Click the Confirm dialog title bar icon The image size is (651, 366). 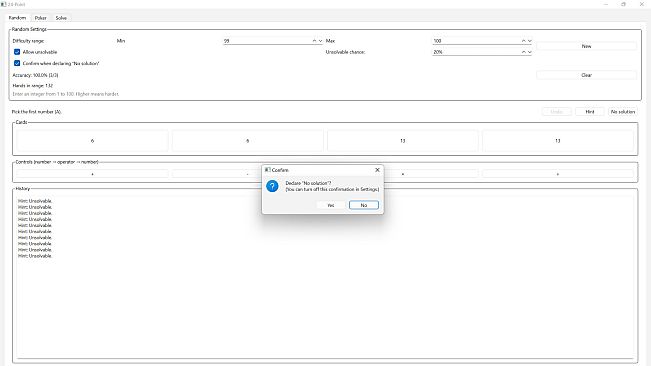(x=268, y=170)
